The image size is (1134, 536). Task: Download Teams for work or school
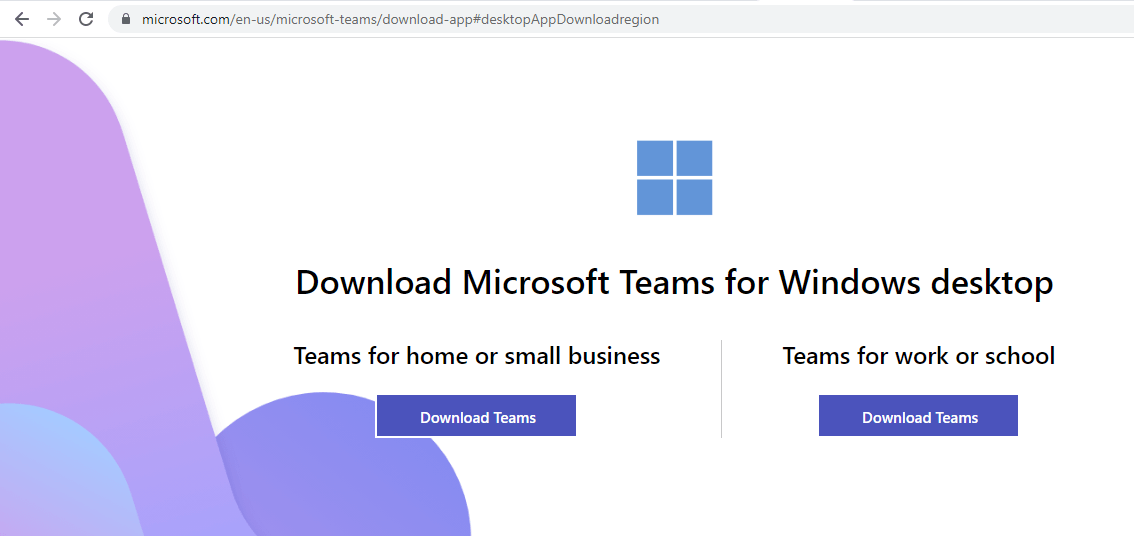click(x=918, y=416)
